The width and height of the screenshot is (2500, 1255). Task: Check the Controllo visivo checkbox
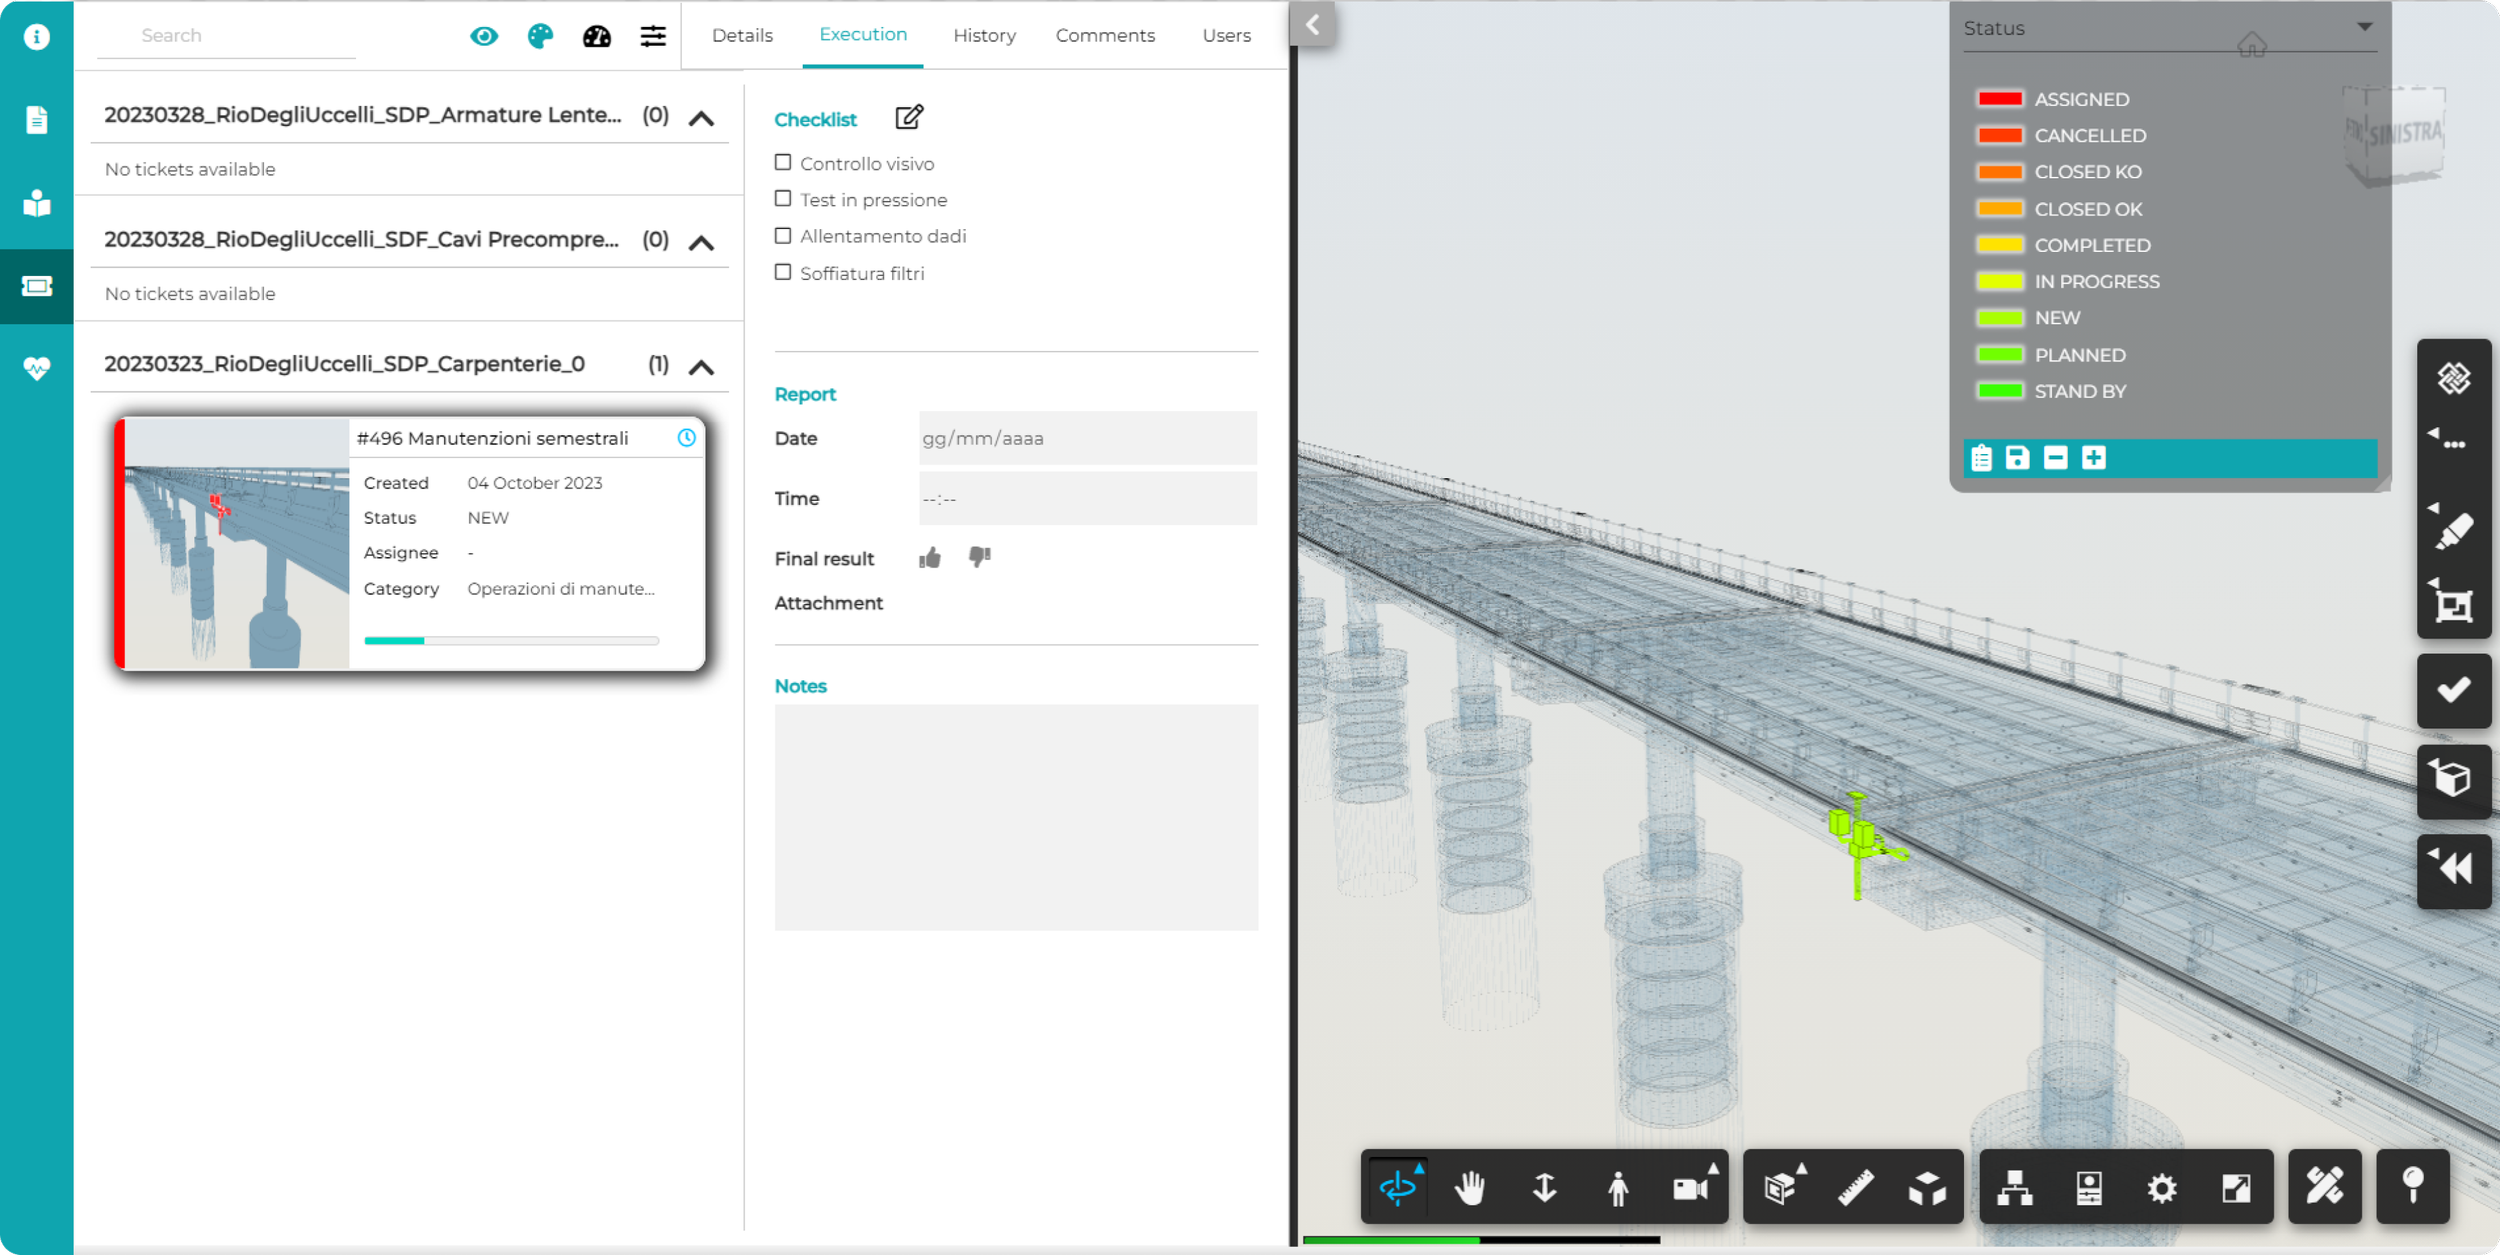click(783, 163)
